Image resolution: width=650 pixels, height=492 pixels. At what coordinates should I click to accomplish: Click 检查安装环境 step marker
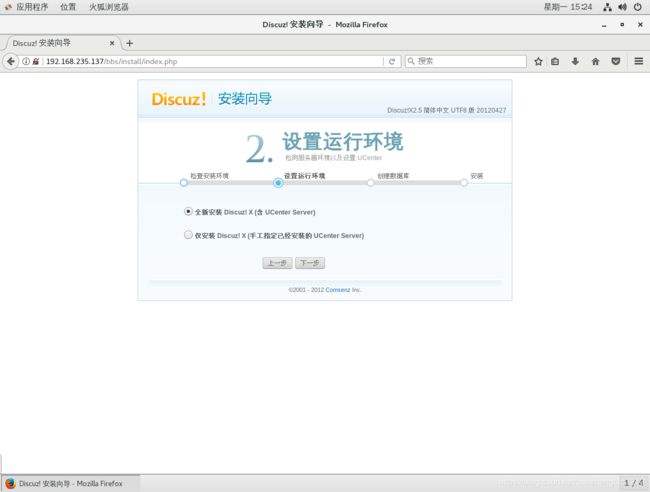(184, 183)
